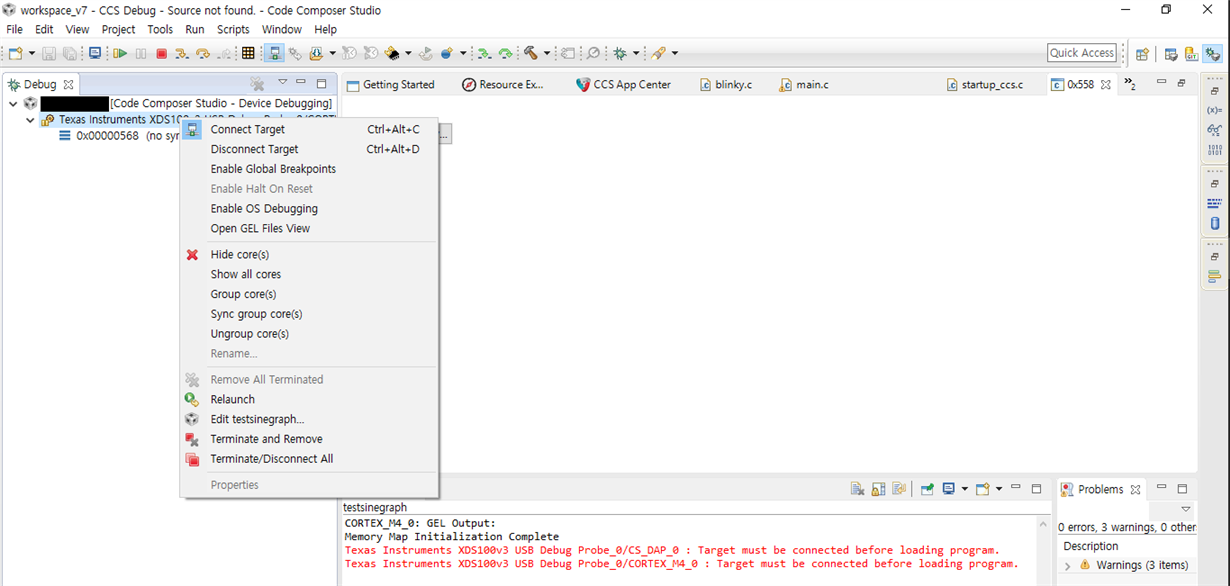
Task: Switch to the Git perspective icon
Action: [x=1191, y=54]
